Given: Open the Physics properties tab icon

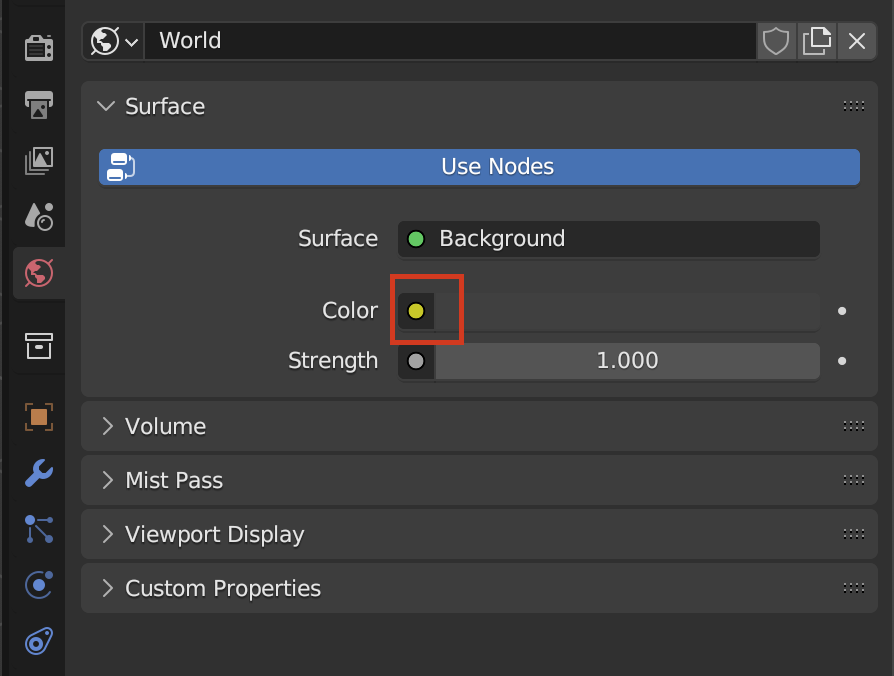Looking at the screenshot, I should [38, 585].
